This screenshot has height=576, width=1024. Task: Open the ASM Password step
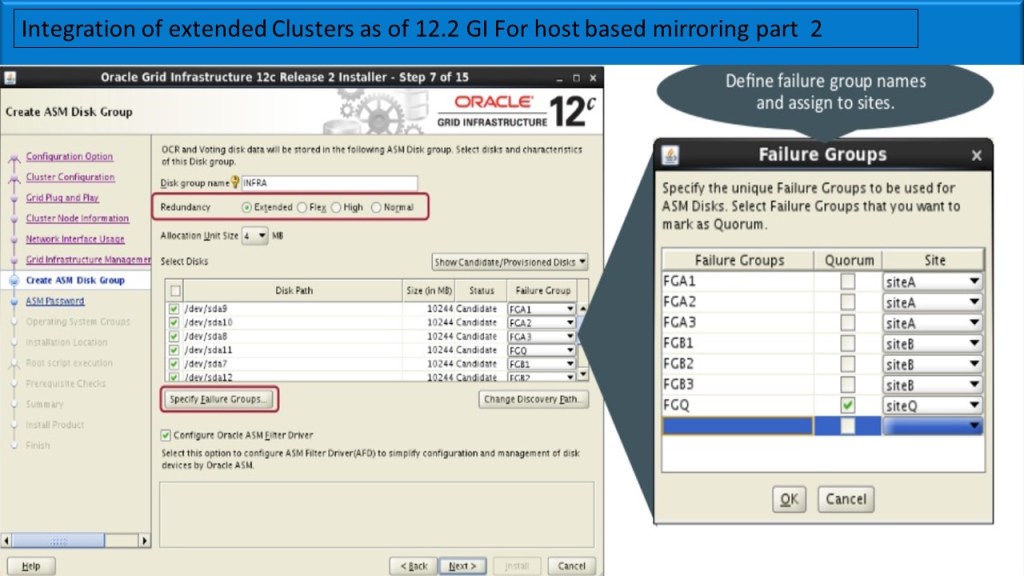pyautogui.click(x=55, y=301)
